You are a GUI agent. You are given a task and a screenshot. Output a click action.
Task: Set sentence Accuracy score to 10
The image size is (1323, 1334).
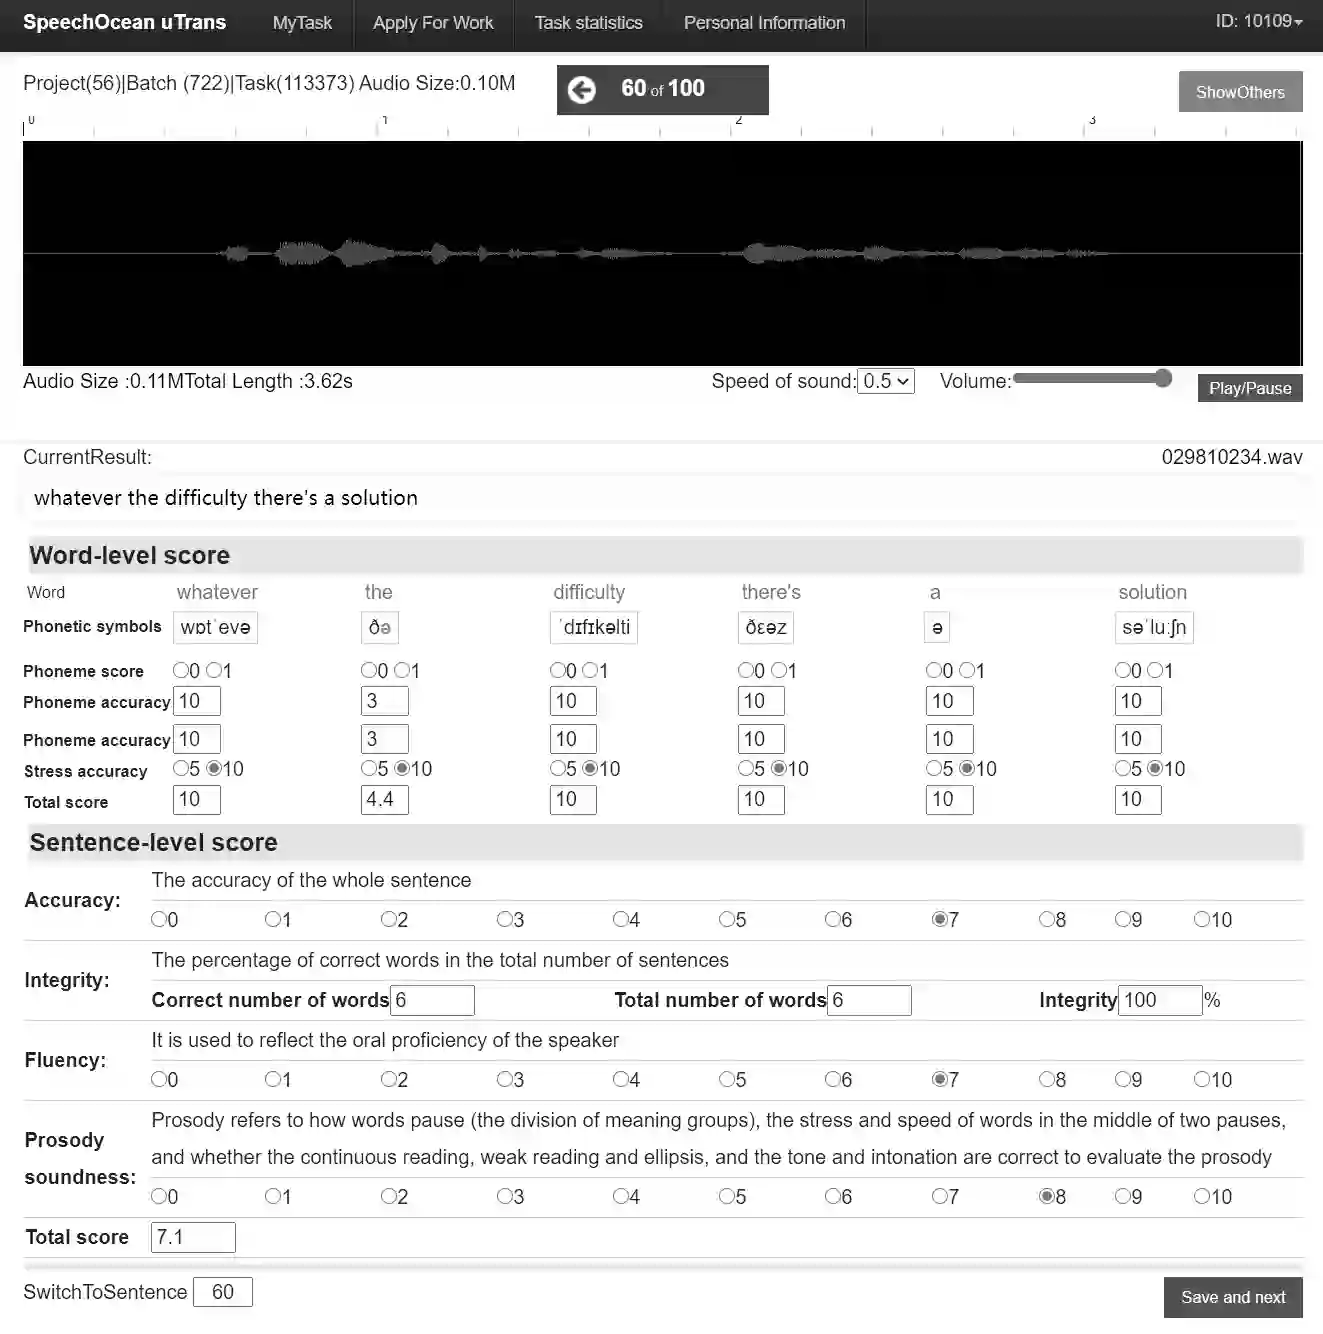1202,919
